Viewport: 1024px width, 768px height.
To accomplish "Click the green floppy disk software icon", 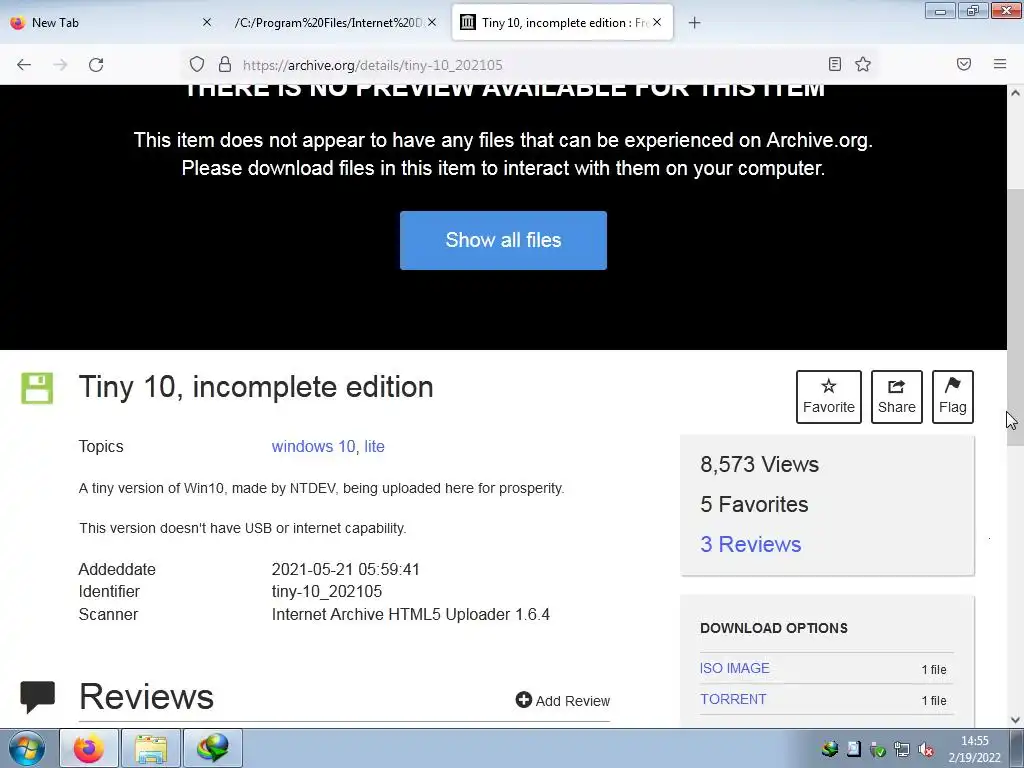I will [x=37, y=388].
